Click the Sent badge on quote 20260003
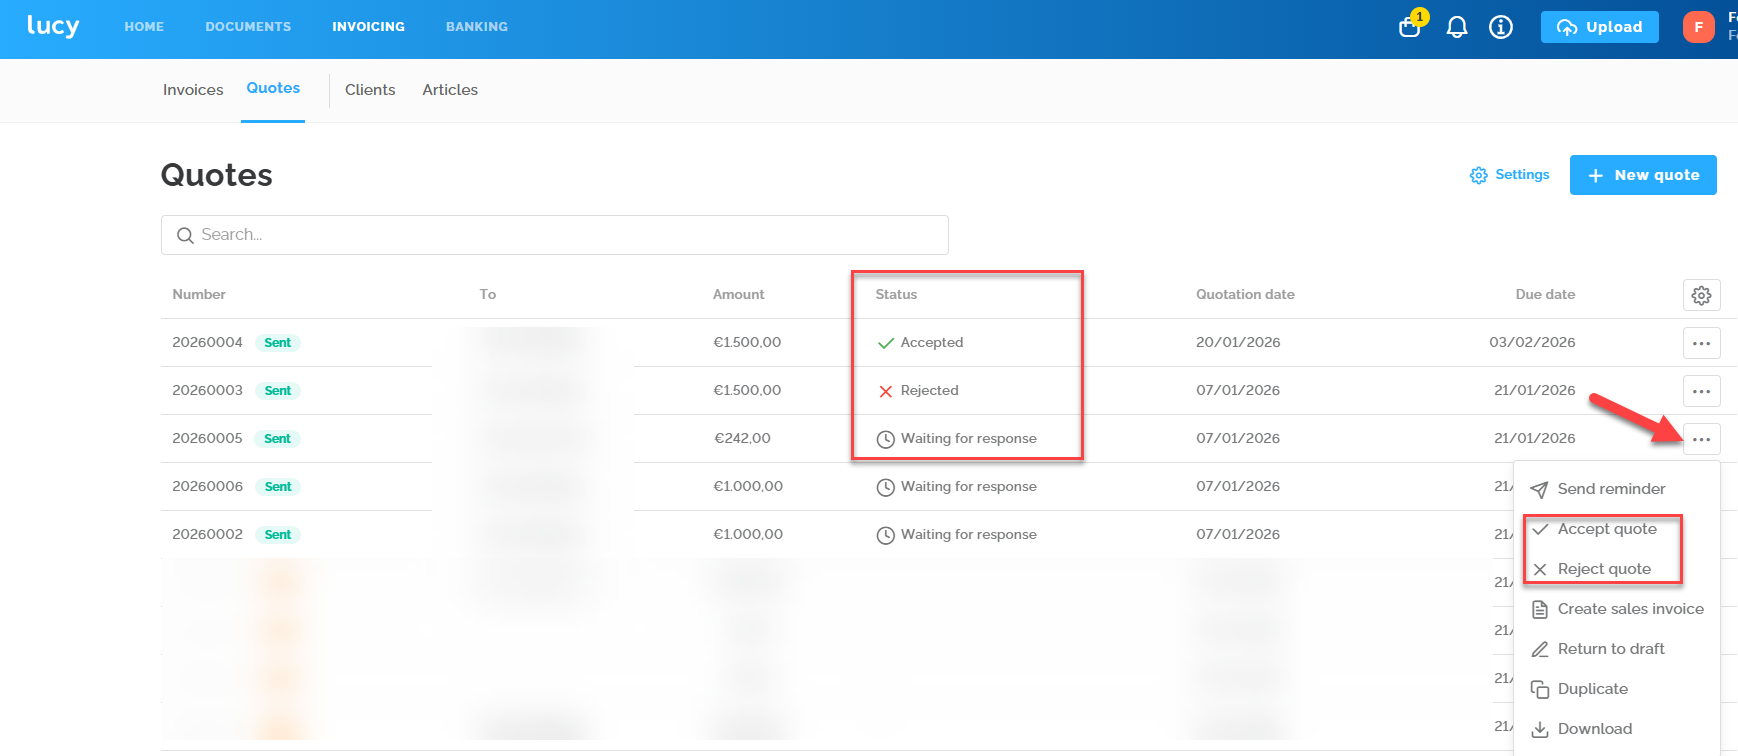The image size is (1738, 756). [278, 391]
